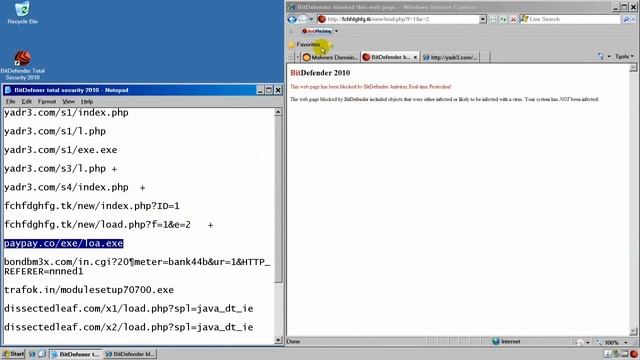The height and width of the screenshot is (360, 640).
Task: Activate the BitDefender IE taskbar button
Action: (x=130, y=354)
